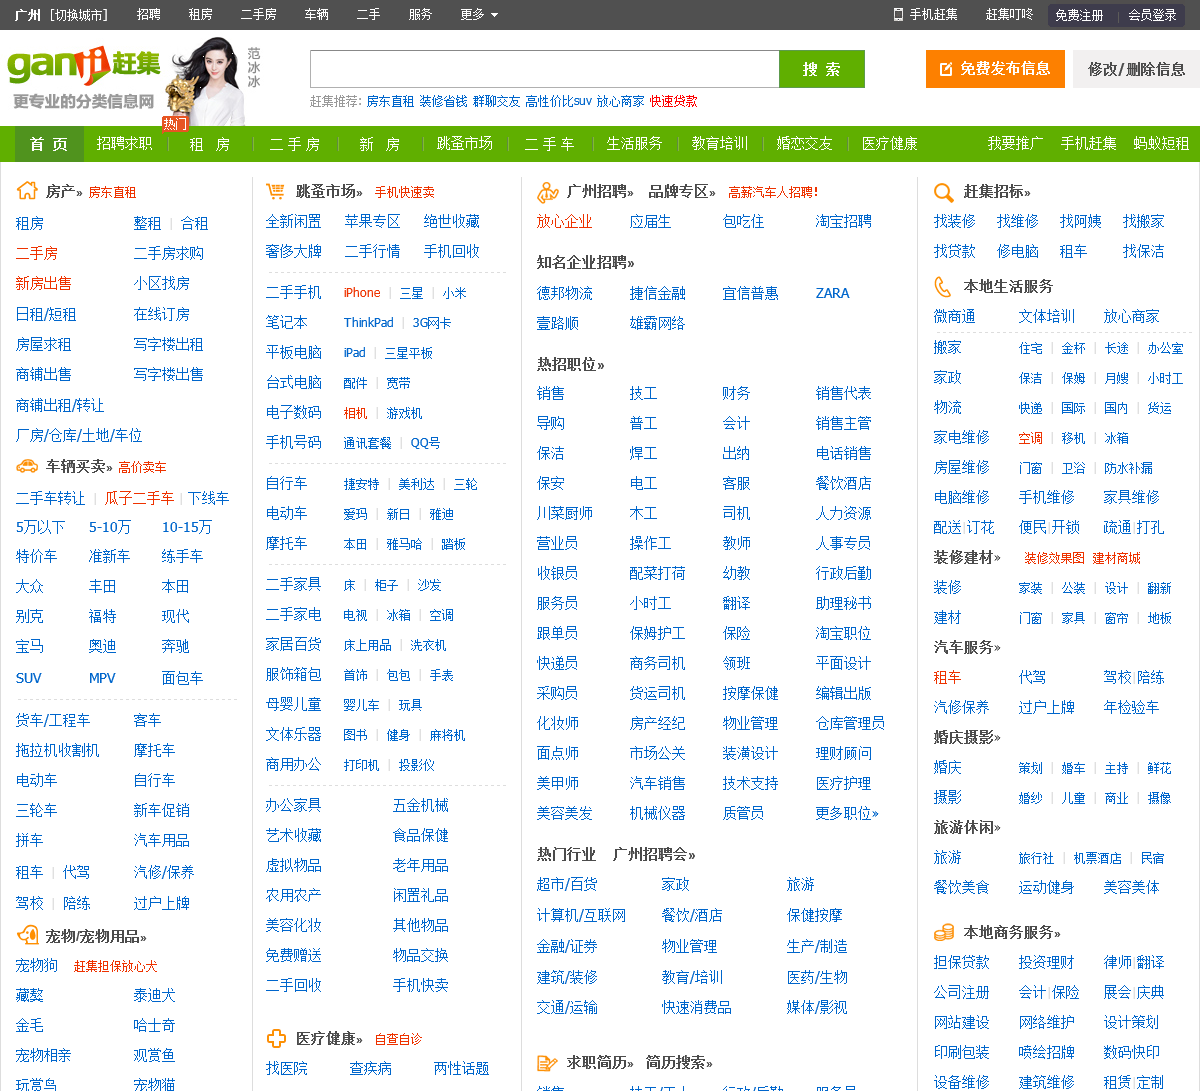Click 房东直租 recommended link under search

tap(390, 101)
